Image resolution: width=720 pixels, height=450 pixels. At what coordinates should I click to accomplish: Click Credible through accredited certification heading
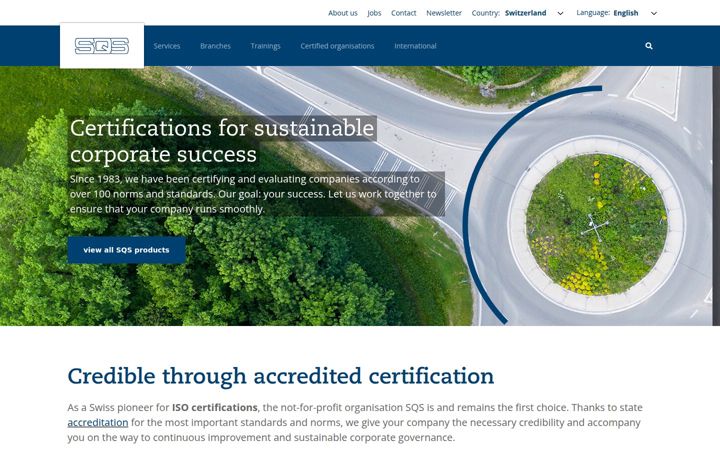click(x=281, y=377)
